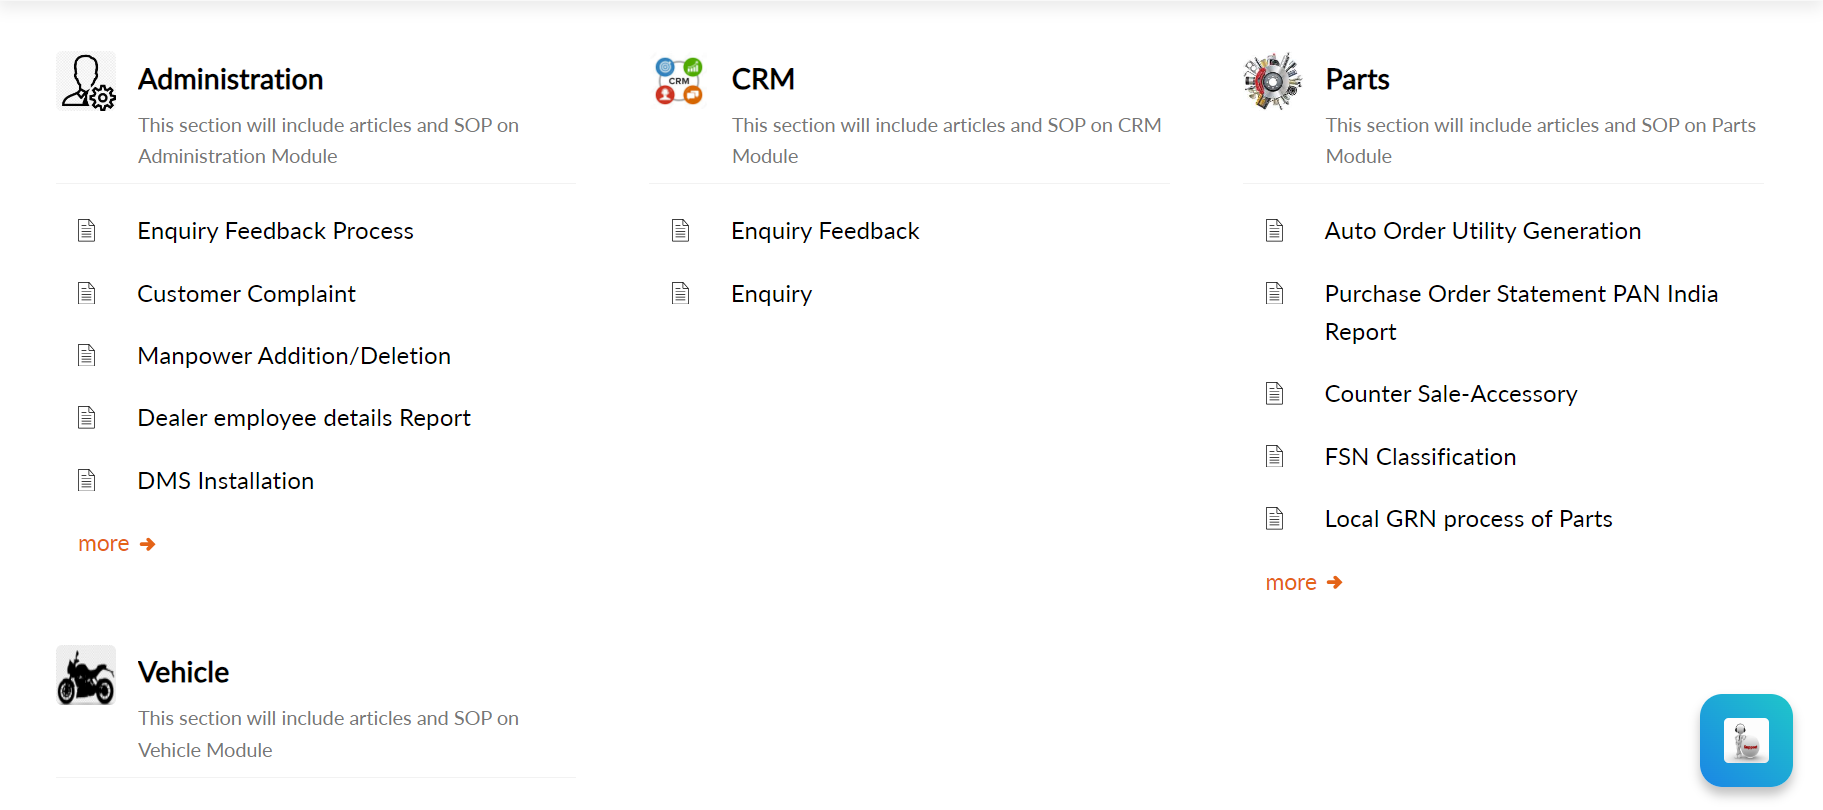The width and height of the screenshot is (1823, 810).
Task: Open the Parts section heading
Action: pyautogui.click(x=1357, y=80)
